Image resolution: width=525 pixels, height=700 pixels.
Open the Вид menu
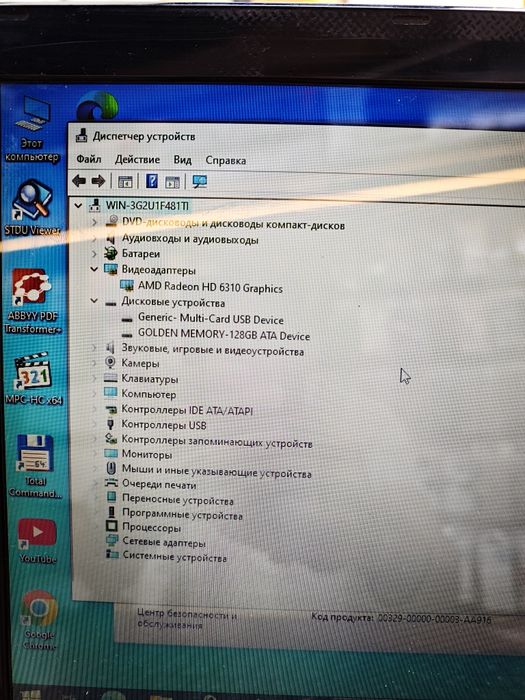click(x=182, y=160)
